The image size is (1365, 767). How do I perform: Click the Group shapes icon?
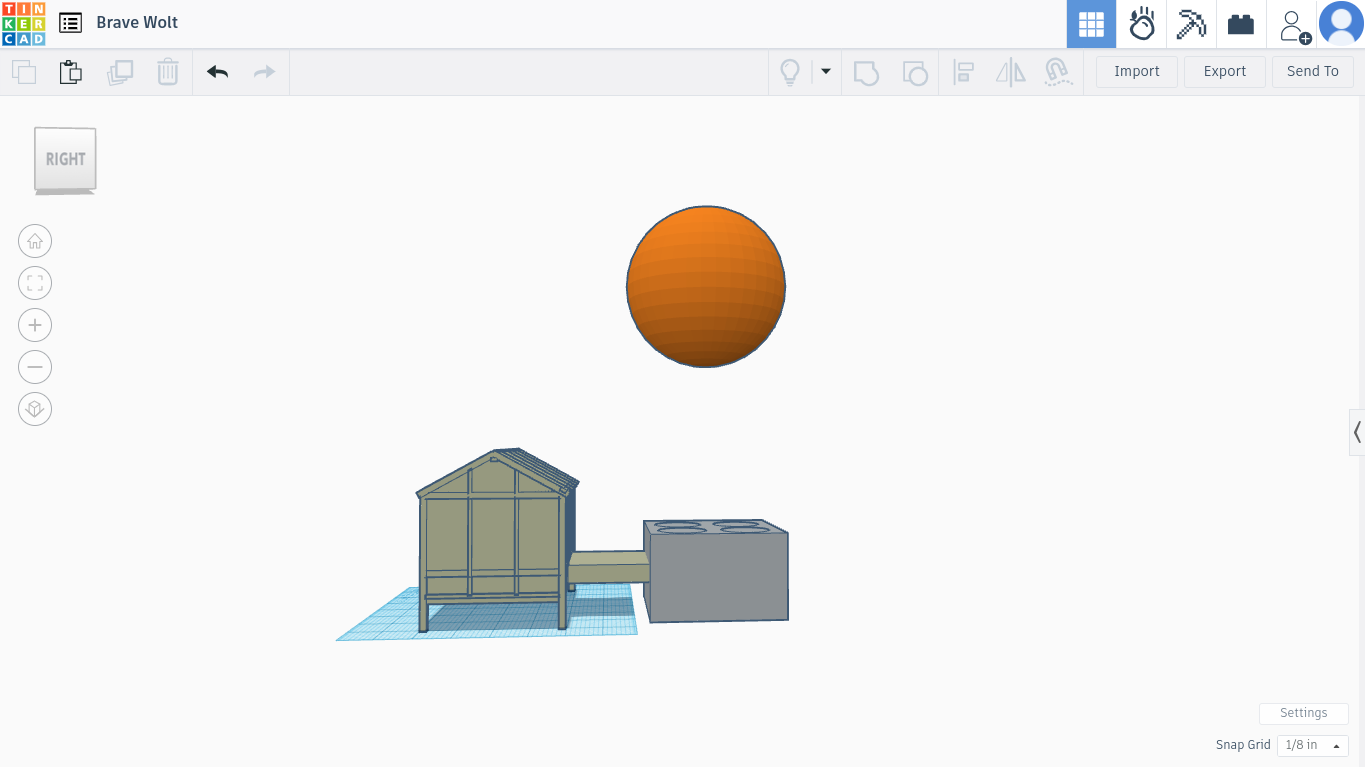click(866, 72)
